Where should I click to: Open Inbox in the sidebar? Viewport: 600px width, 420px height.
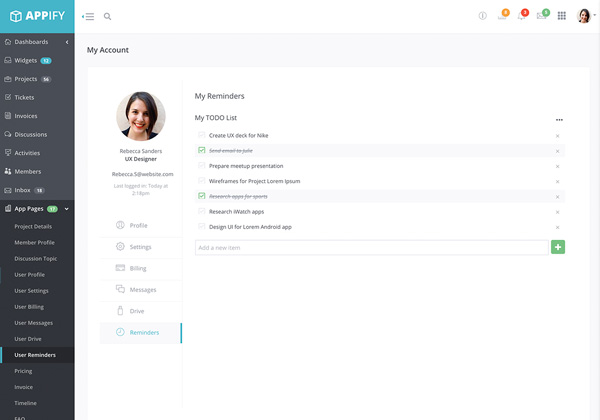tap(37, 190)
